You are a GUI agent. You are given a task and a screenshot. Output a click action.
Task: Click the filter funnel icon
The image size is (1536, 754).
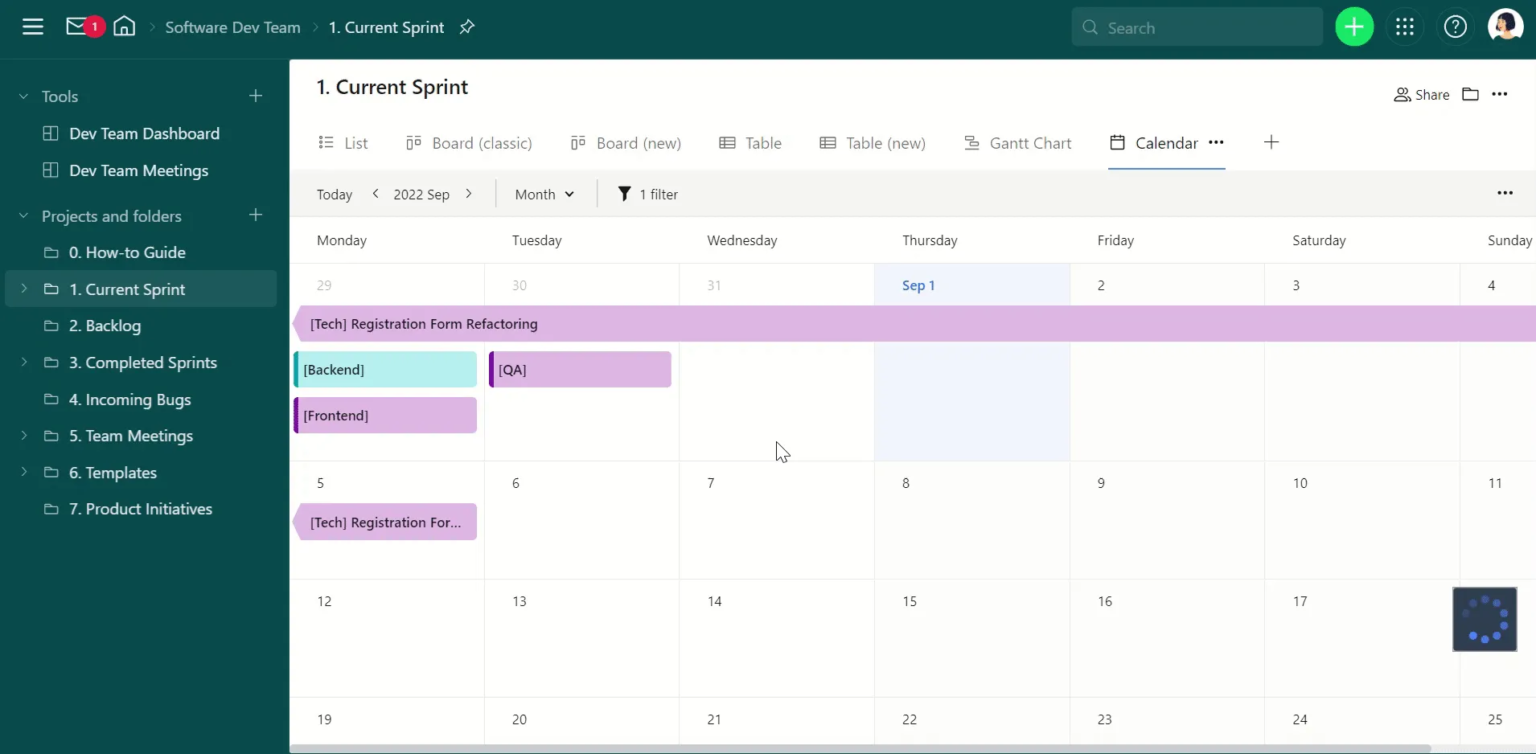624,194
